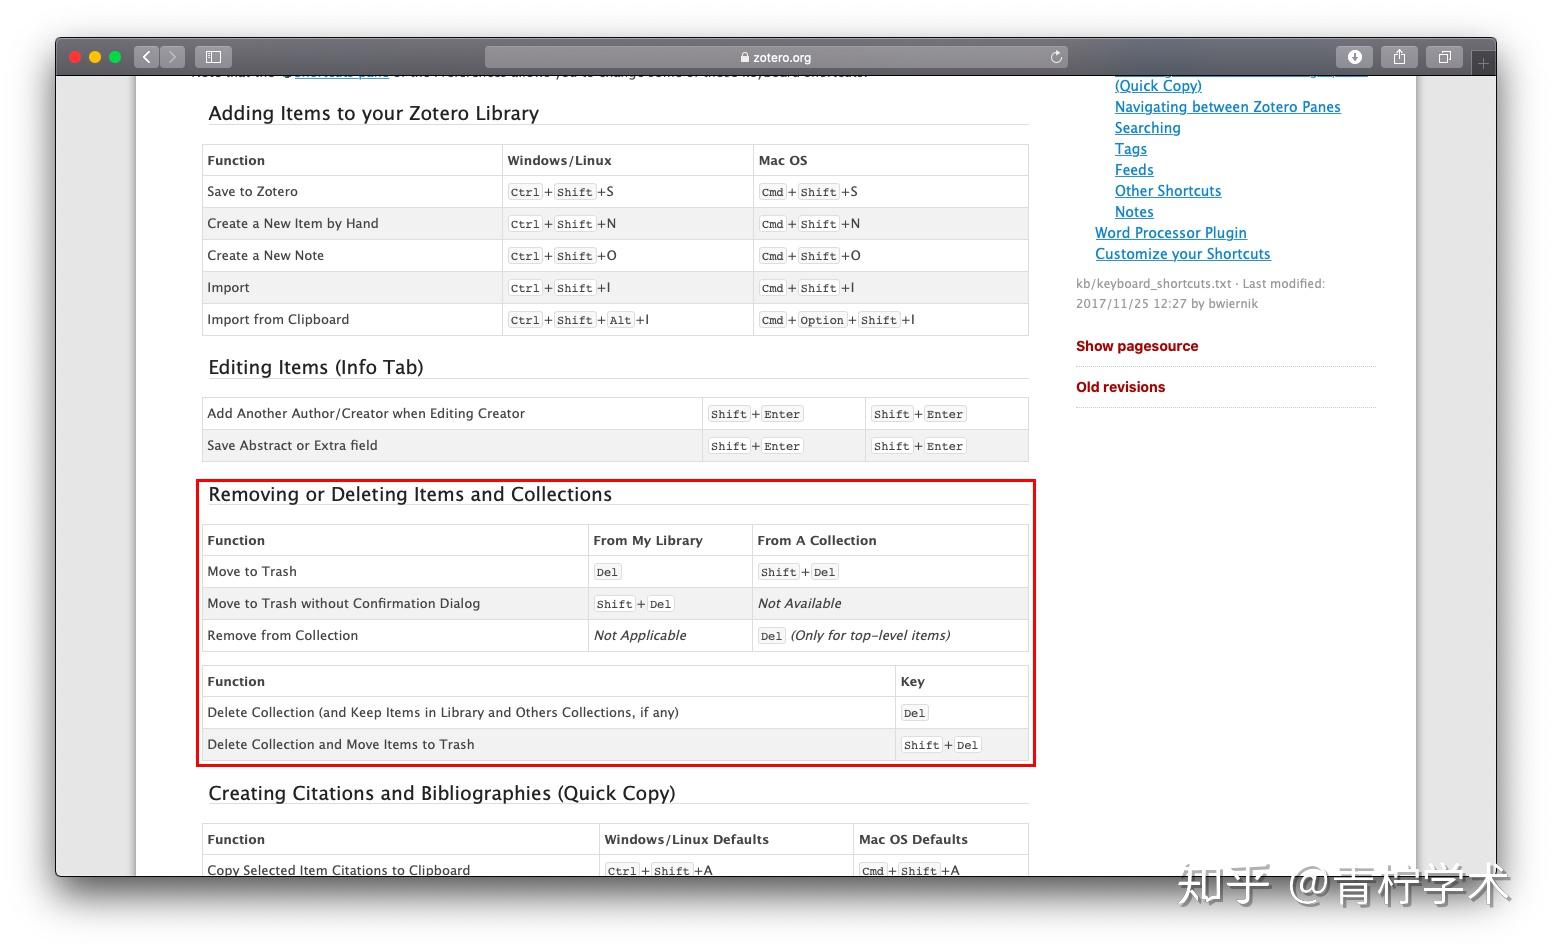1552x950 pixels.
Task: Jump to Navigating between Zotero Panes
Action: [1227, 107]
